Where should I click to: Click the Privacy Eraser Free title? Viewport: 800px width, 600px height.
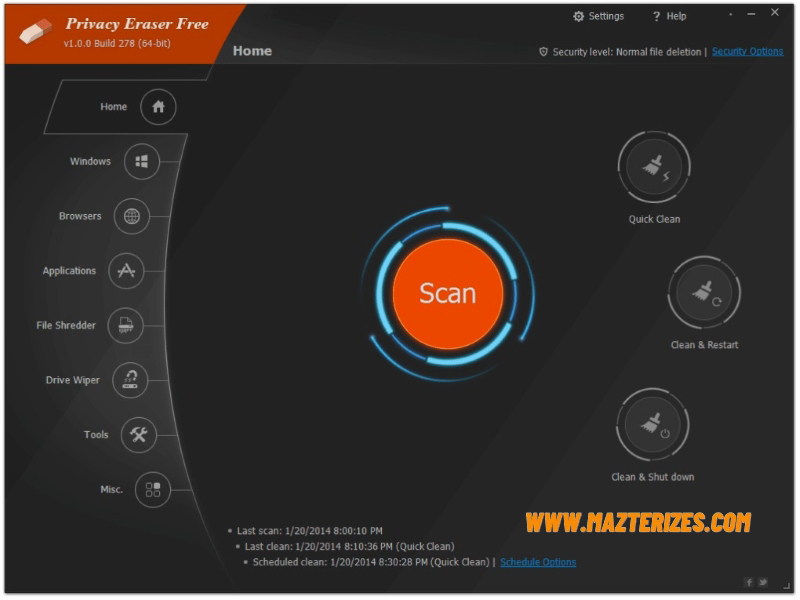pyautogui.click(x=137, y=24)
